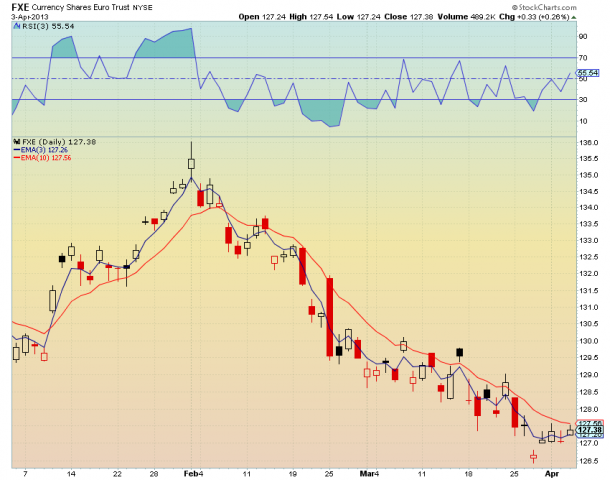Click the StockCharts.com watermark text
Screen dimensions: 610x480
[x=544, y=7]
